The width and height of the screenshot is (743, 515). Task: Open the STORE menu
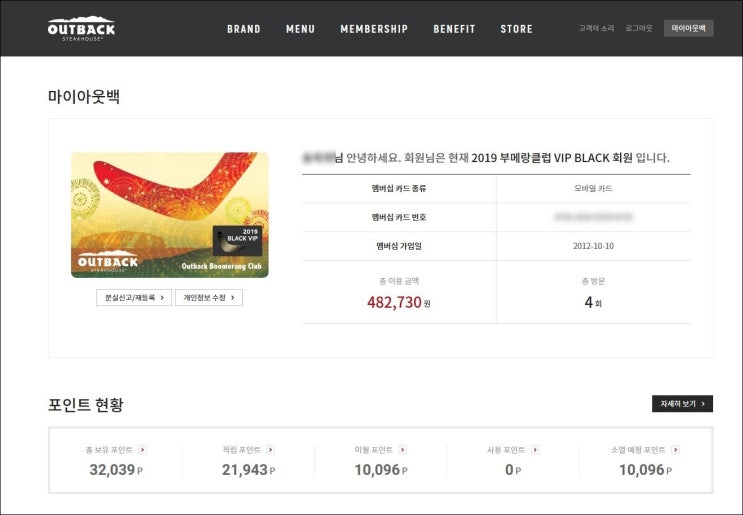point(516,29)
